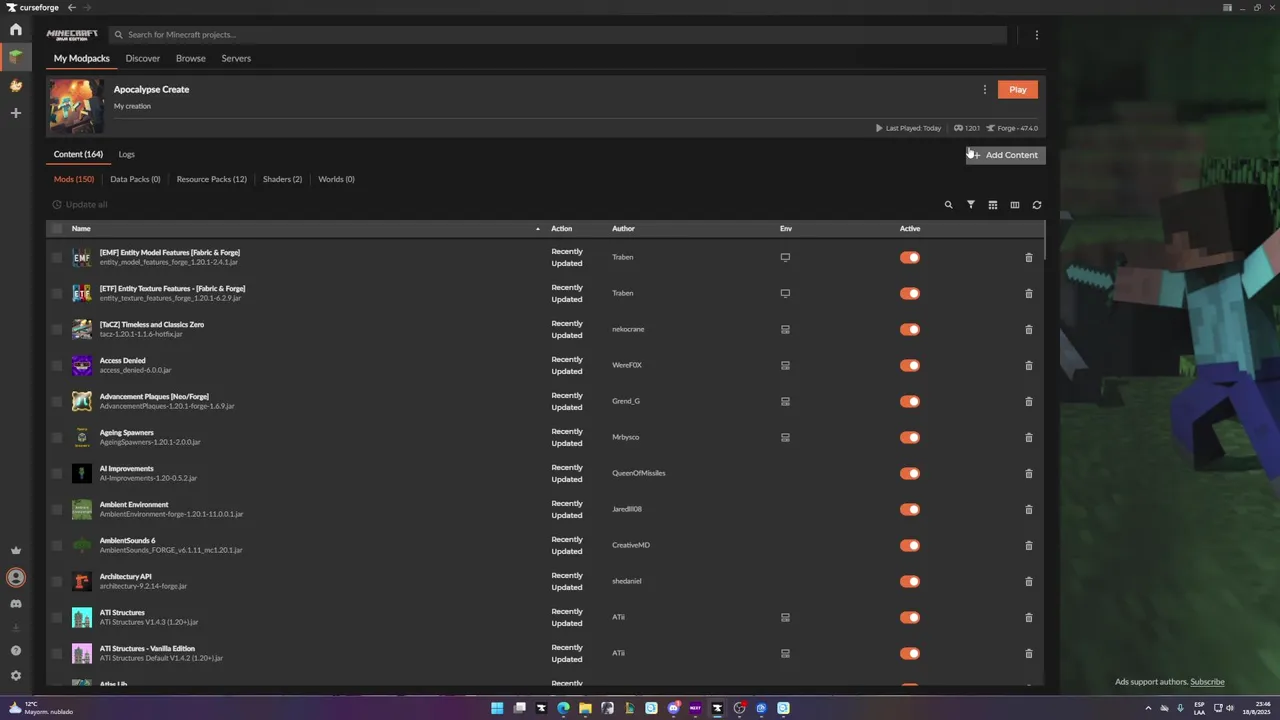1280x720 pixels.
Task: Delete the Access Denied mod via trash icon
Action: pyautogui.click(x=1028, y=365)
